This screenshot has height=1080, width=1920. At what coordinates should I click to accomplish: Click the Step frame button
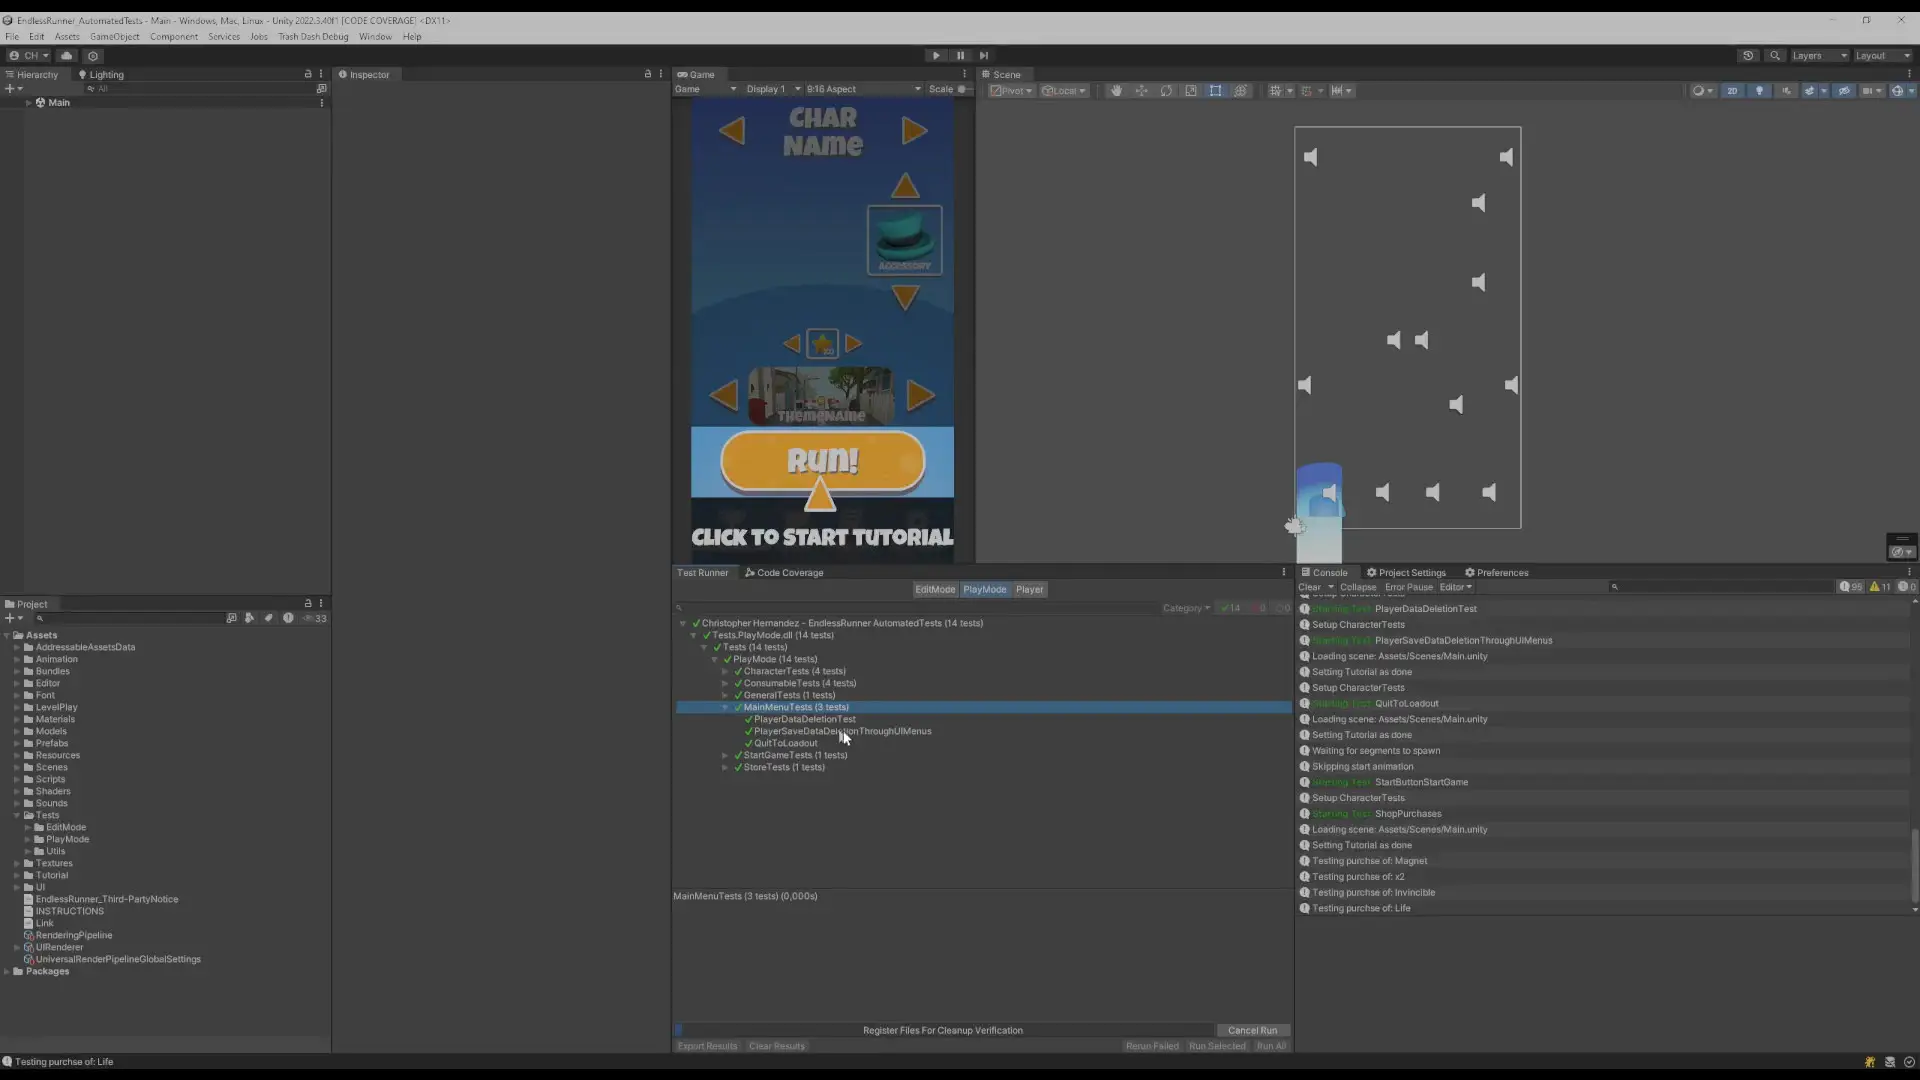[x=984, y=56]
